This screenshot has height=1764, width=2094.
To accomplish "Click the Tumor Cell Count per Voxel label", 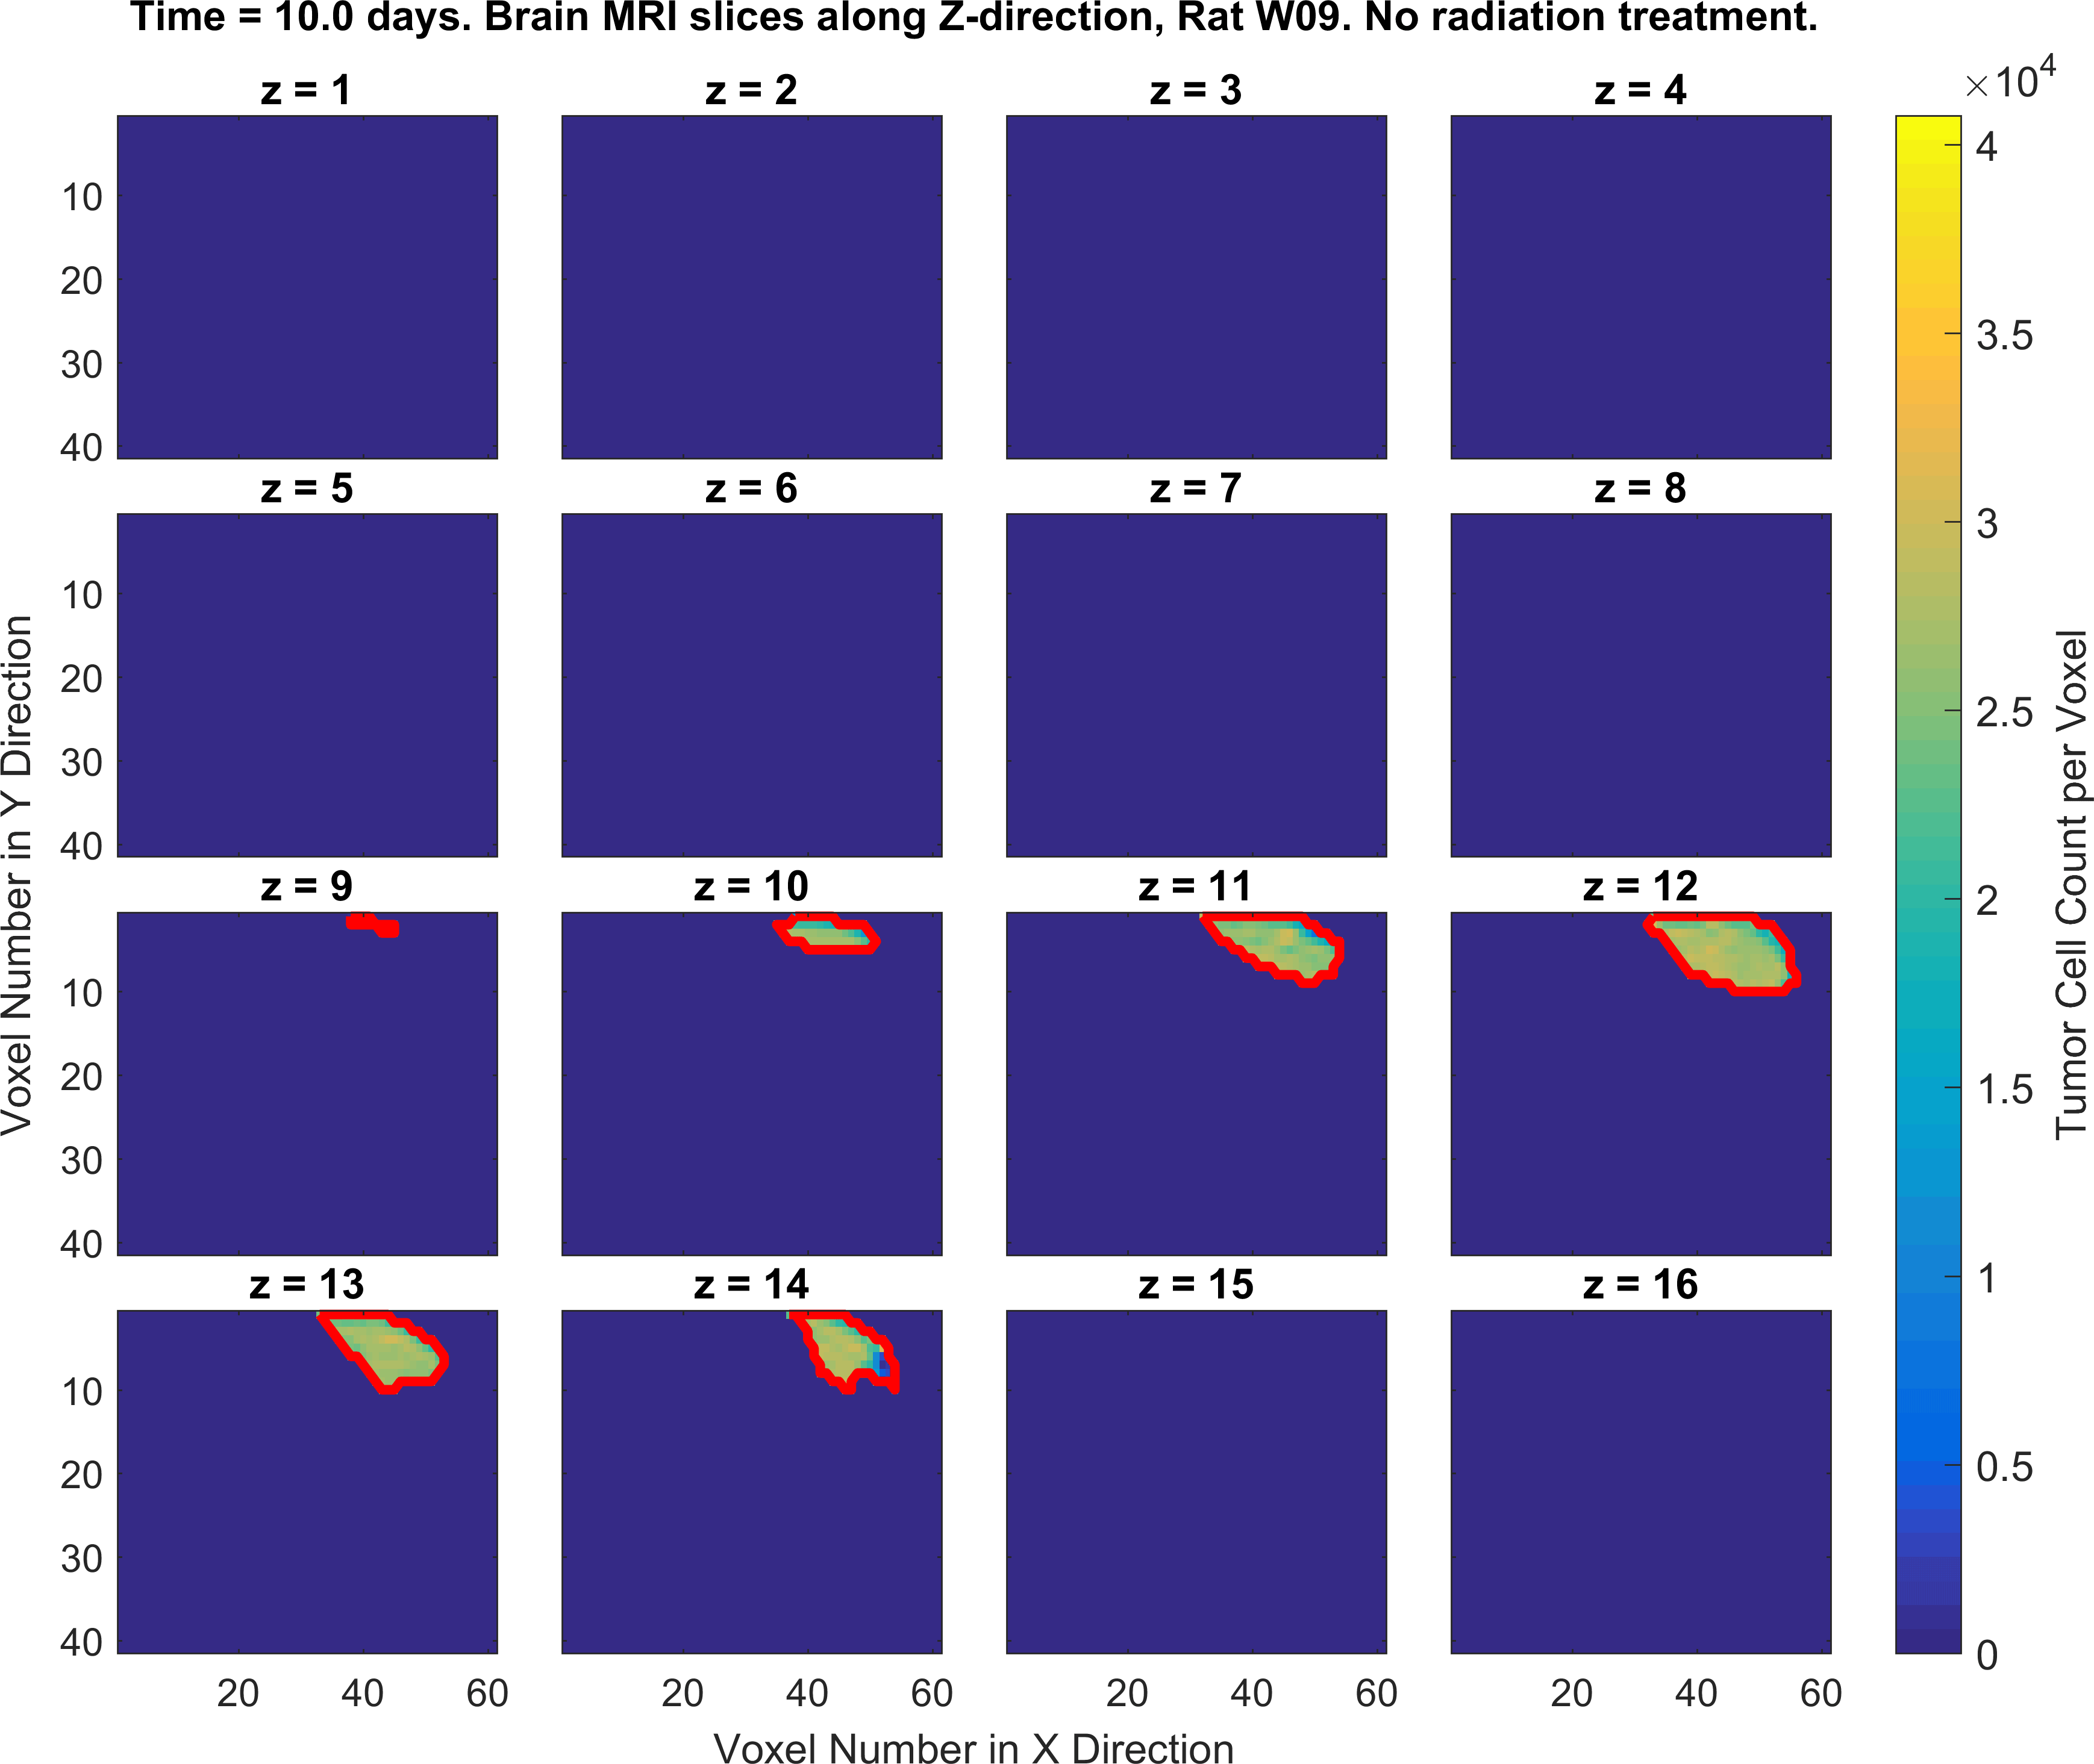I will tap(2072, 885).
